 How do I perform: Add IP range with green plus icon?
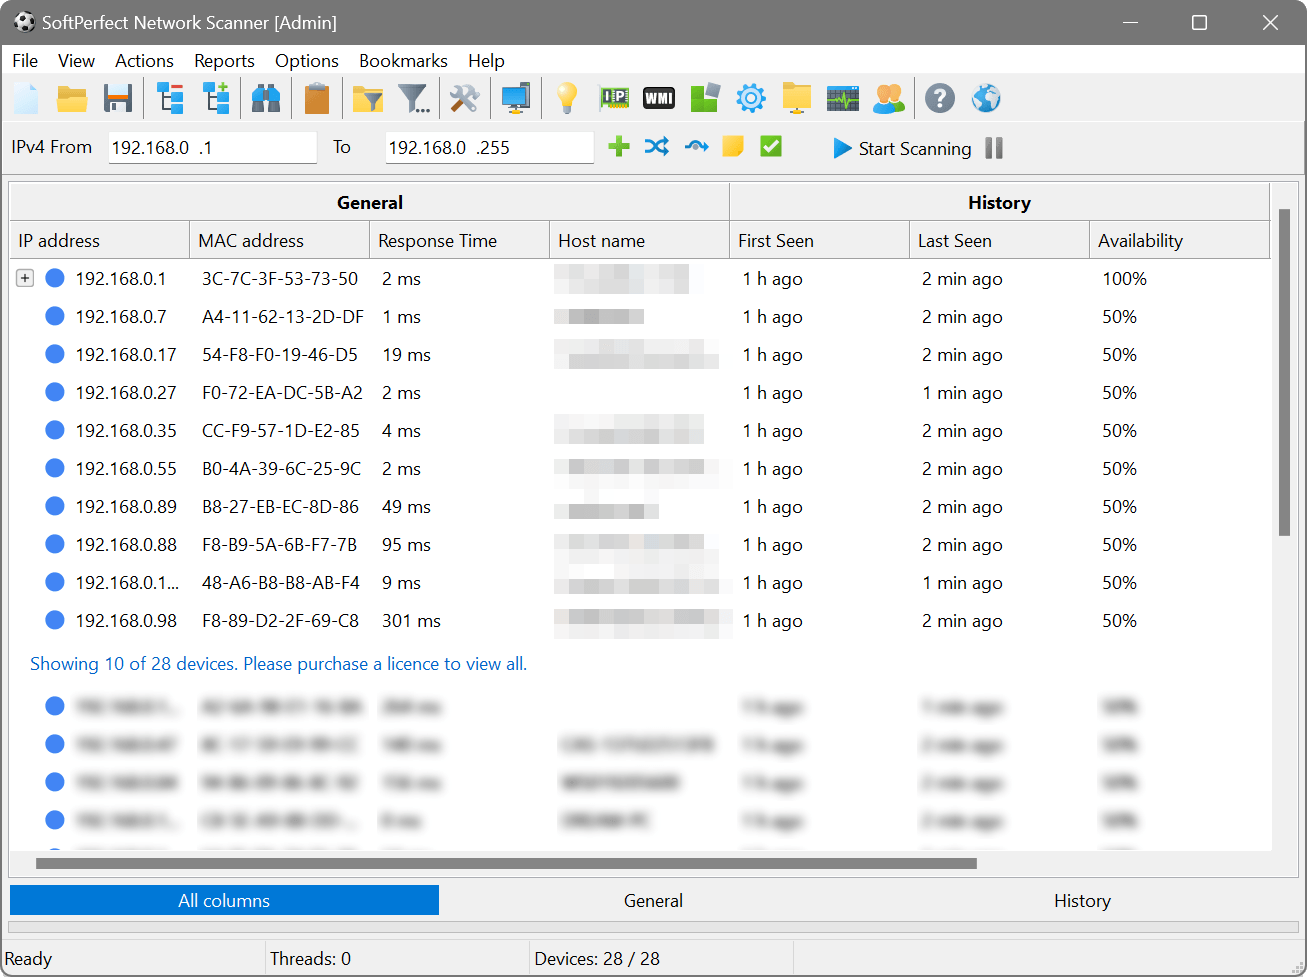point(619,147)
